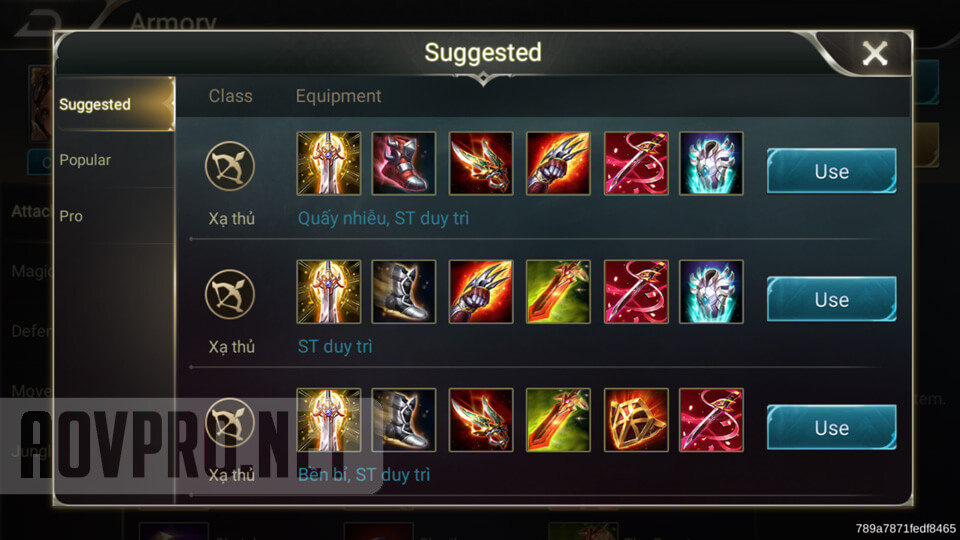Select the grey speed boots in second build
The width and height of the screenshot is (960, 540).
click(x=404, y=292)
